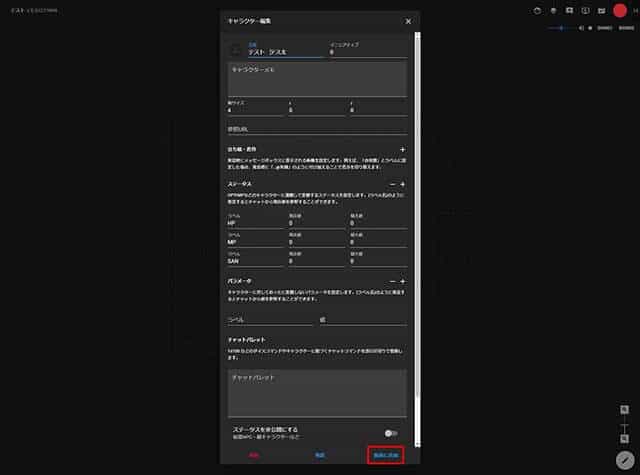The image size is (640, 475).
Task: Toggle the hide status switch
Action: (392, 433)
